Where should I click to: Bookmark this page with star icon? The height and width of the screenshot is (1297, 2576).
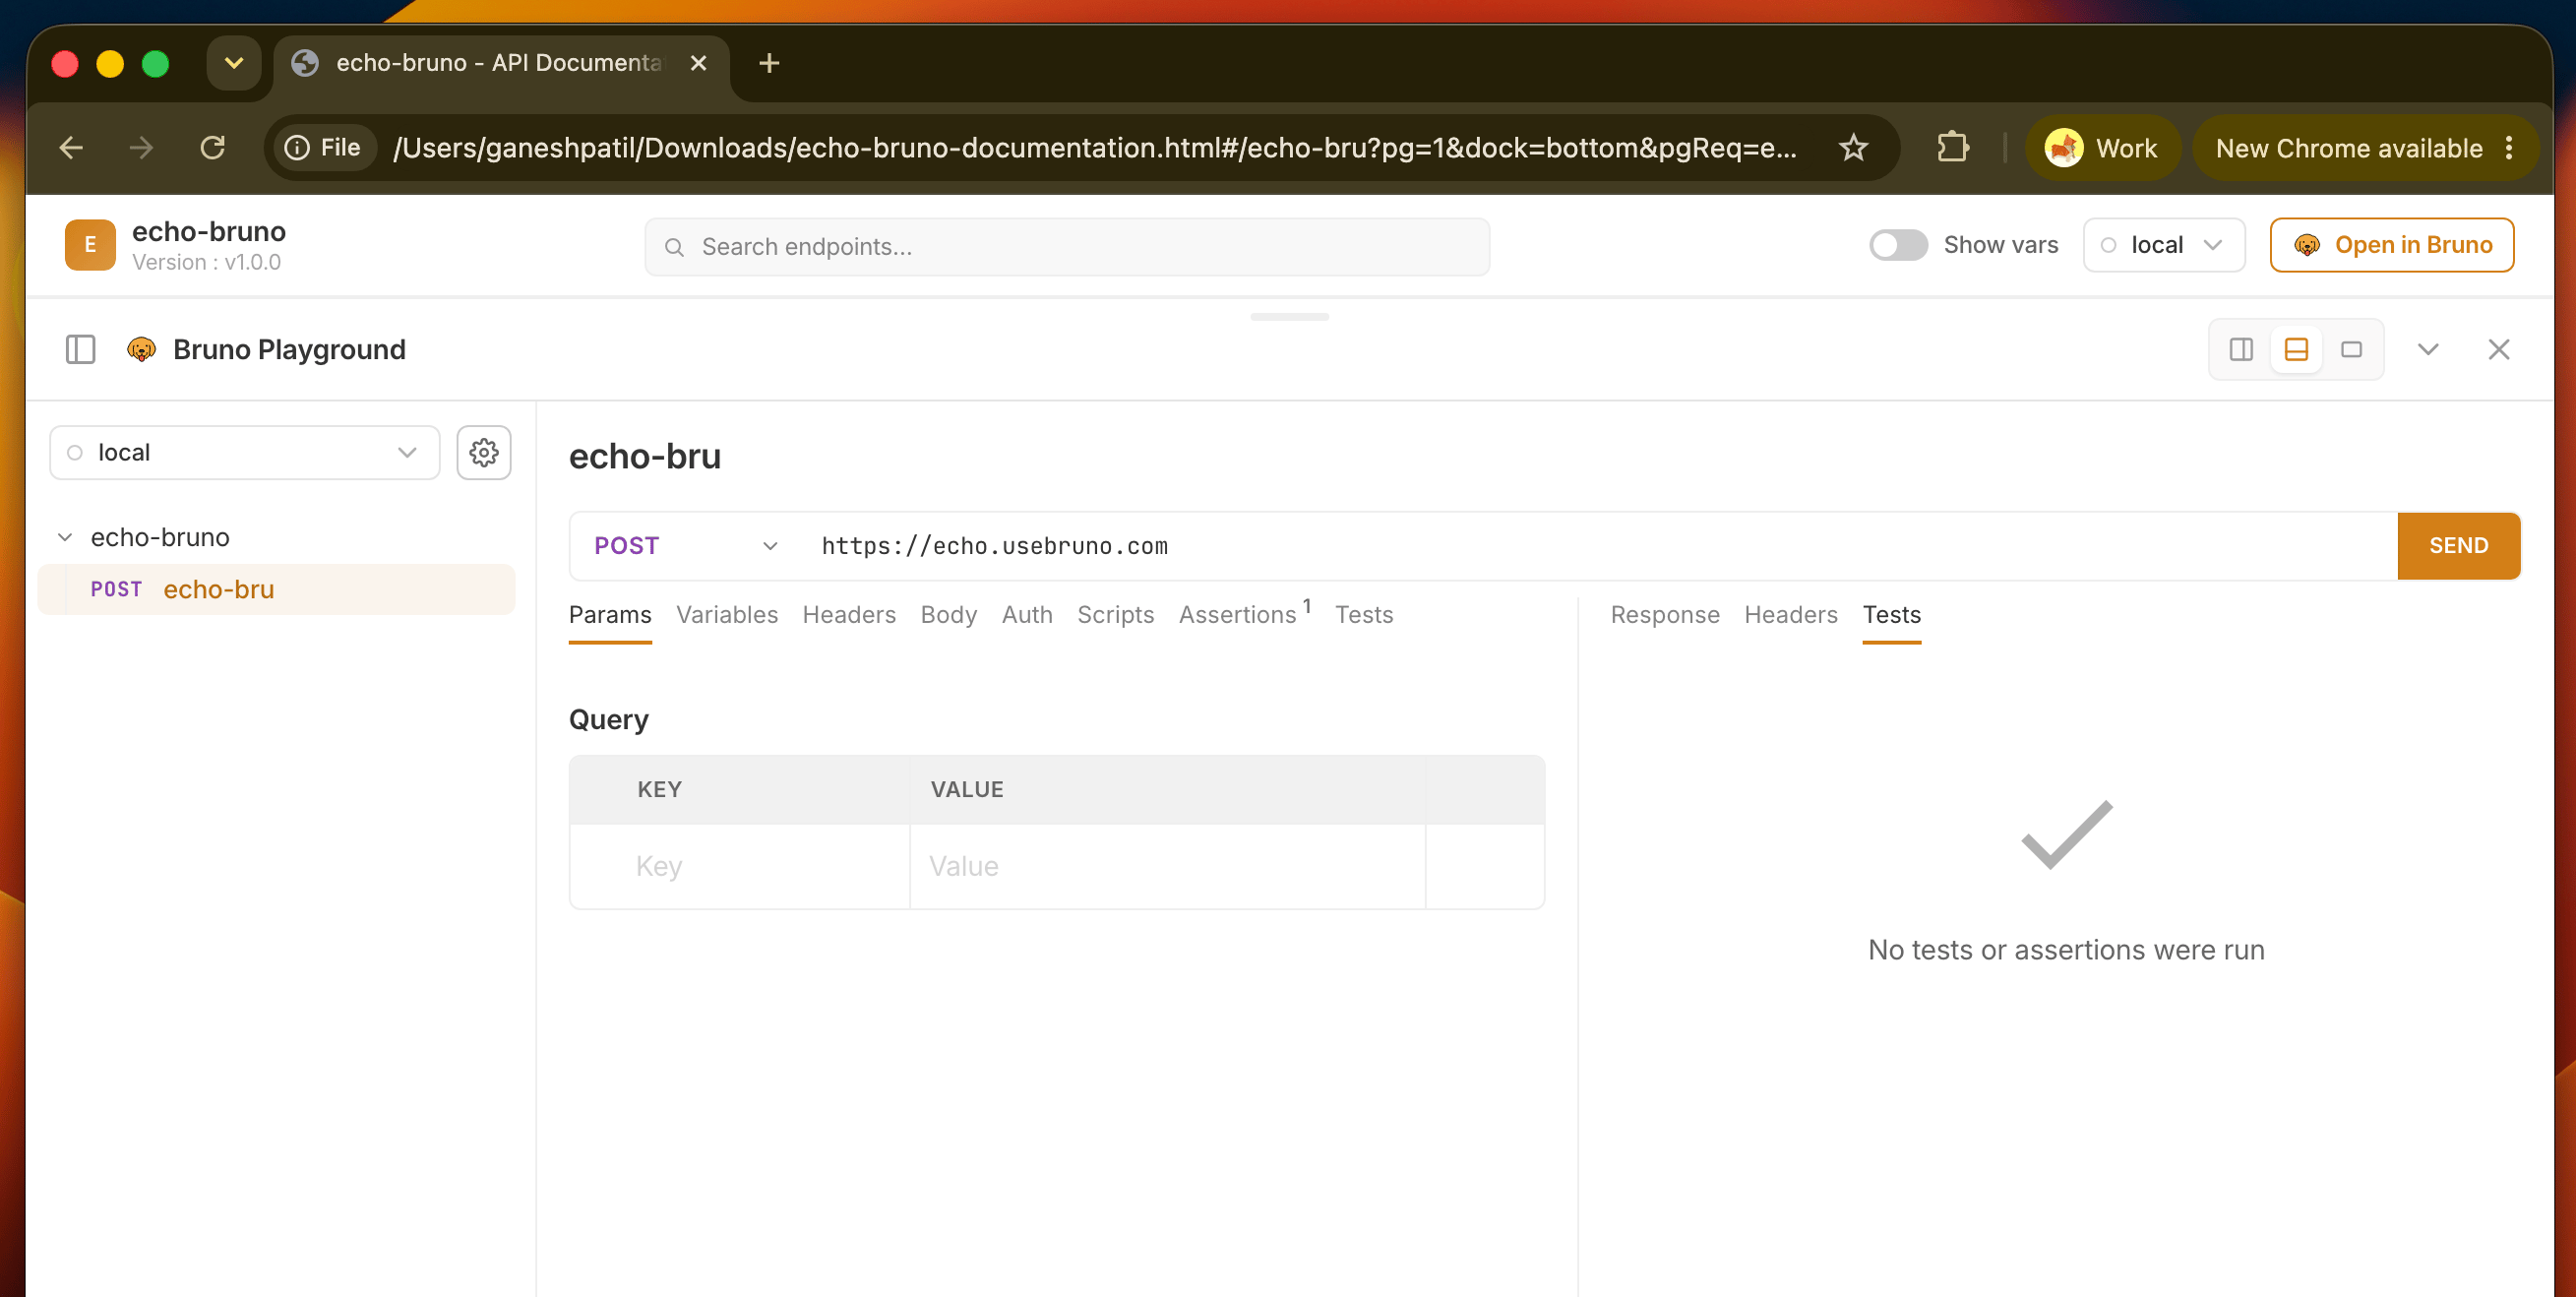1853,148
